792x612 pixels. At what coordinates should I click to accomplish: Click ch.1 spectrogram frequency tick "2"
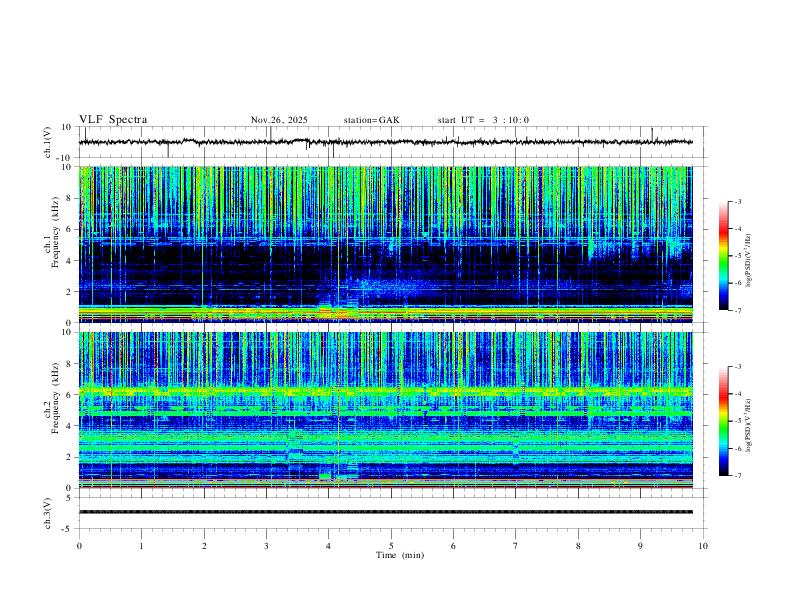[70, 291]
